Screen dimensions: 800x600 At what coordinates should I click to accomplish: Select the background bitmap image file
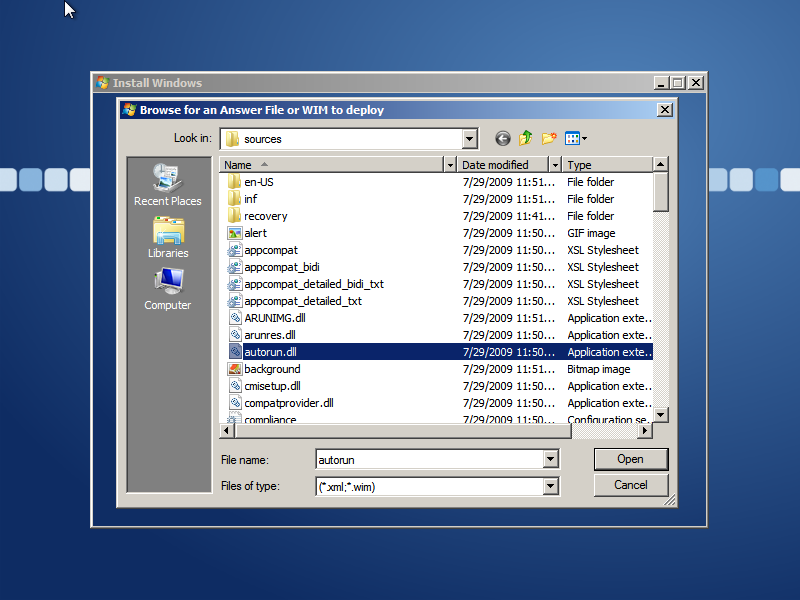(271, 369)
